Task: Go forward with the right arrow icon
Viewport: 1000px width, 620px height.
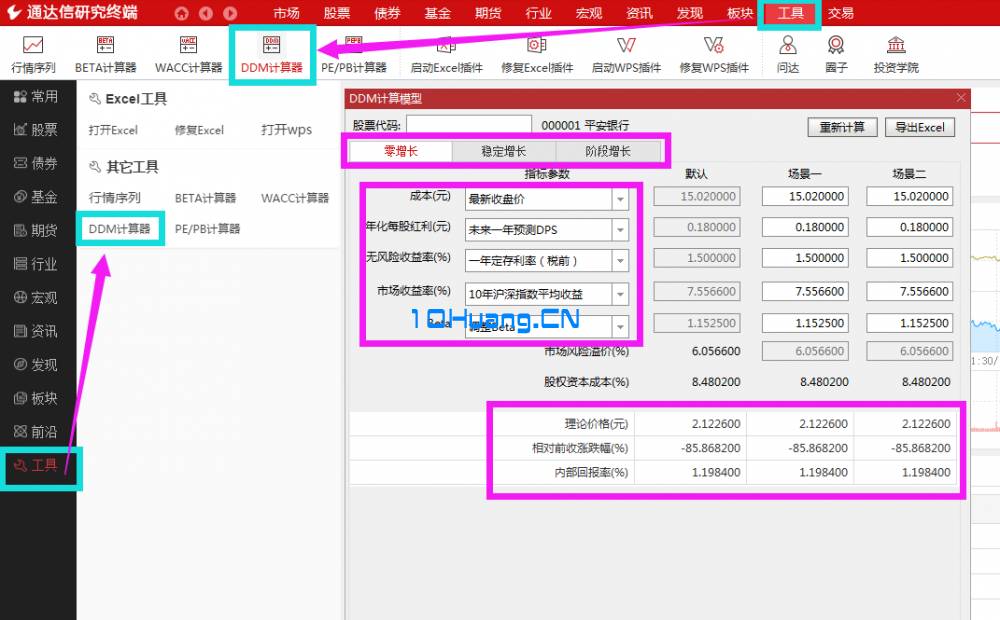Action: (230, 13)
